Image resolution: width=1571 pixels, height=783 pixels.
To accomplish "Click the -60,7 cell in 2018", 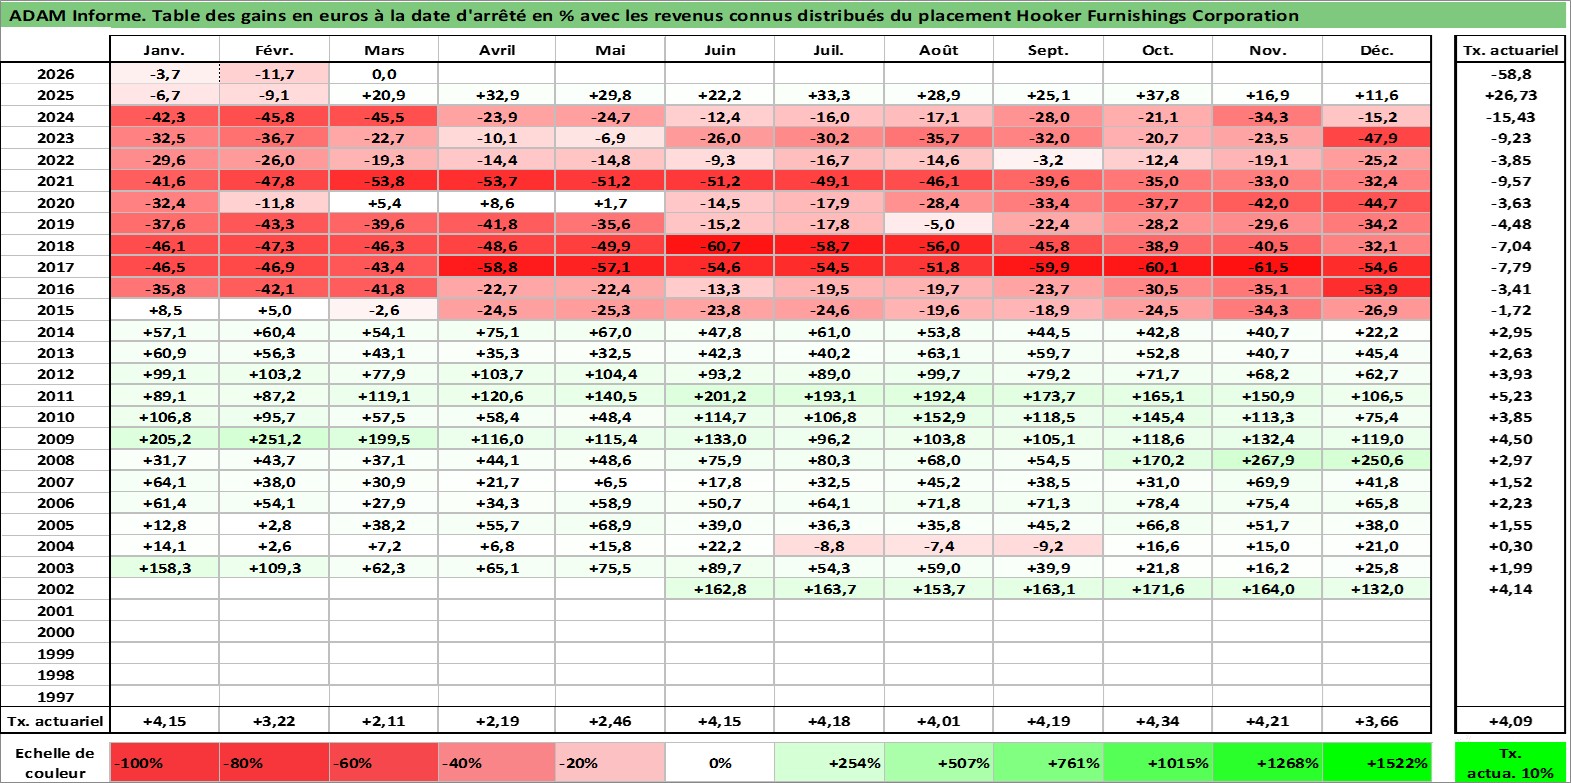I will point(720,246).
